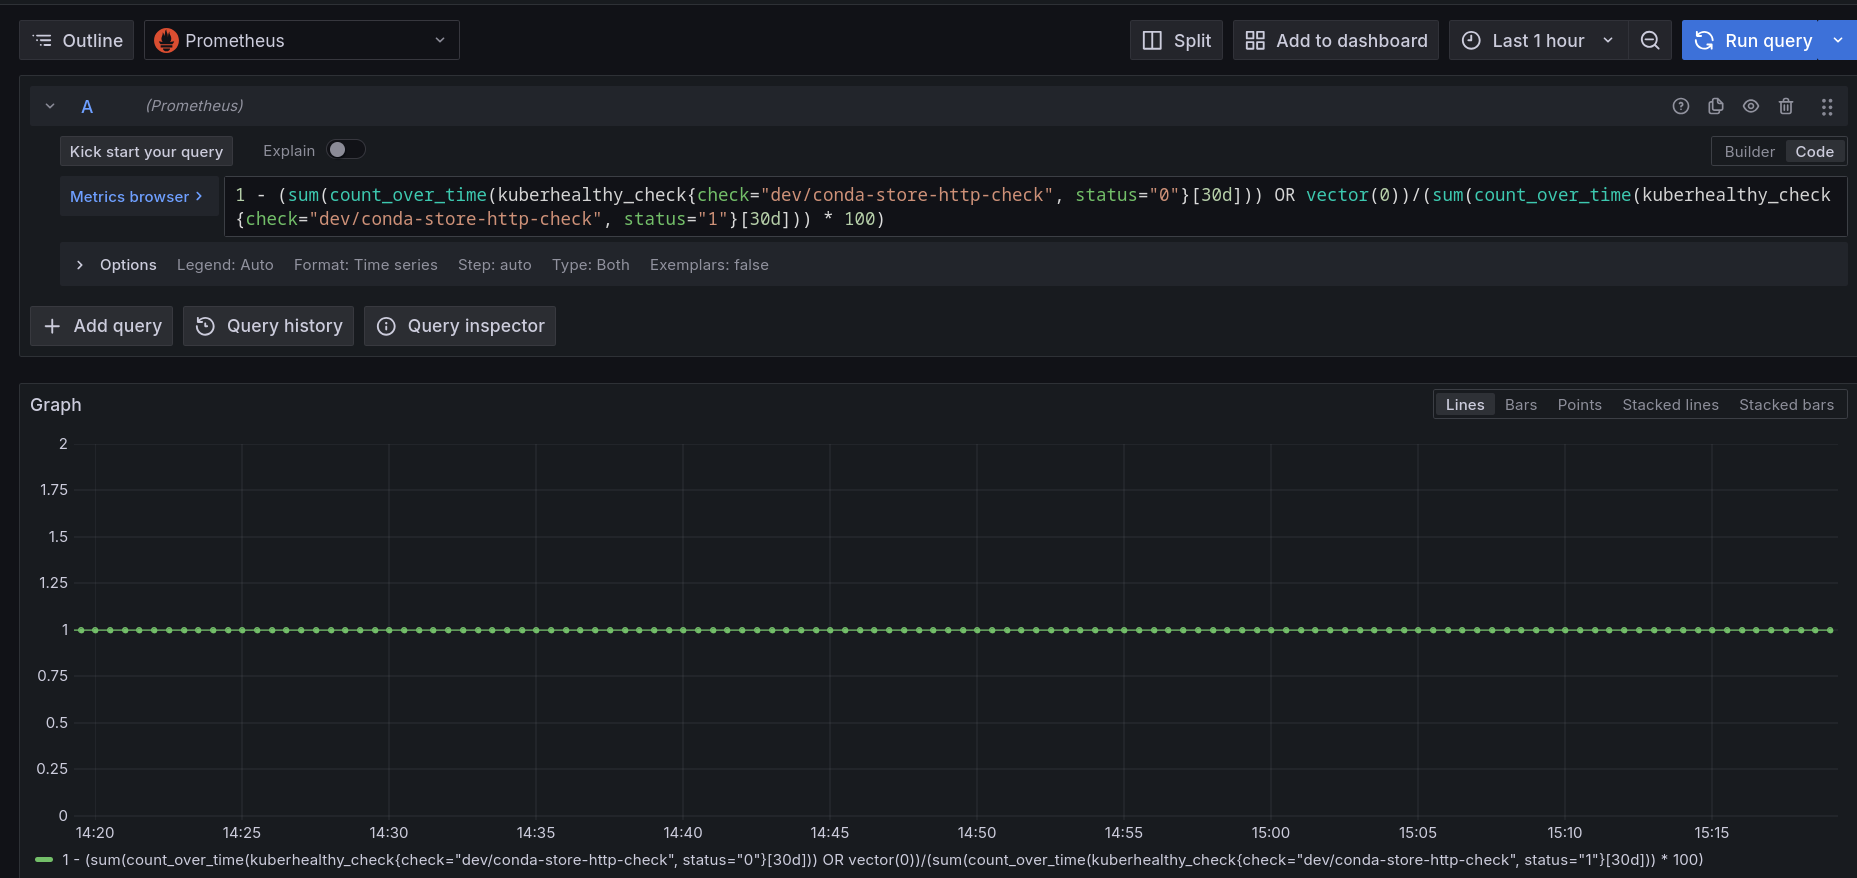Switch to Builder mode
1857x878 pixels.
point(1749,151)
